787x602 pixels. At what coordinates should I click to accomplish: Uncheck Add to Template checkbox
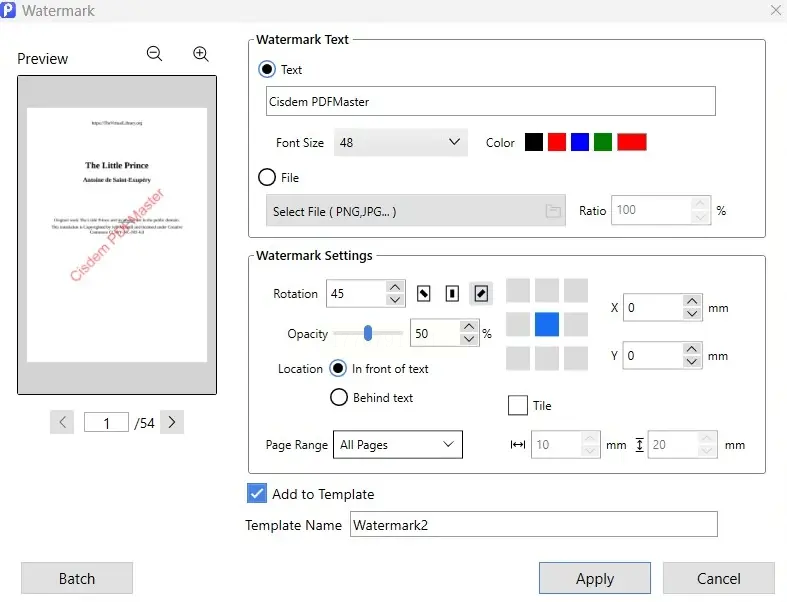[x=256, y=494]
